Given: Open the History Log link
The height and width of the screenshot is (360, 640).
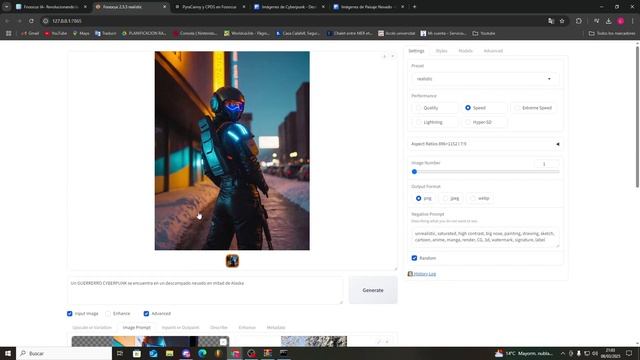Looking at the screenshot, I should coord(424,274).
